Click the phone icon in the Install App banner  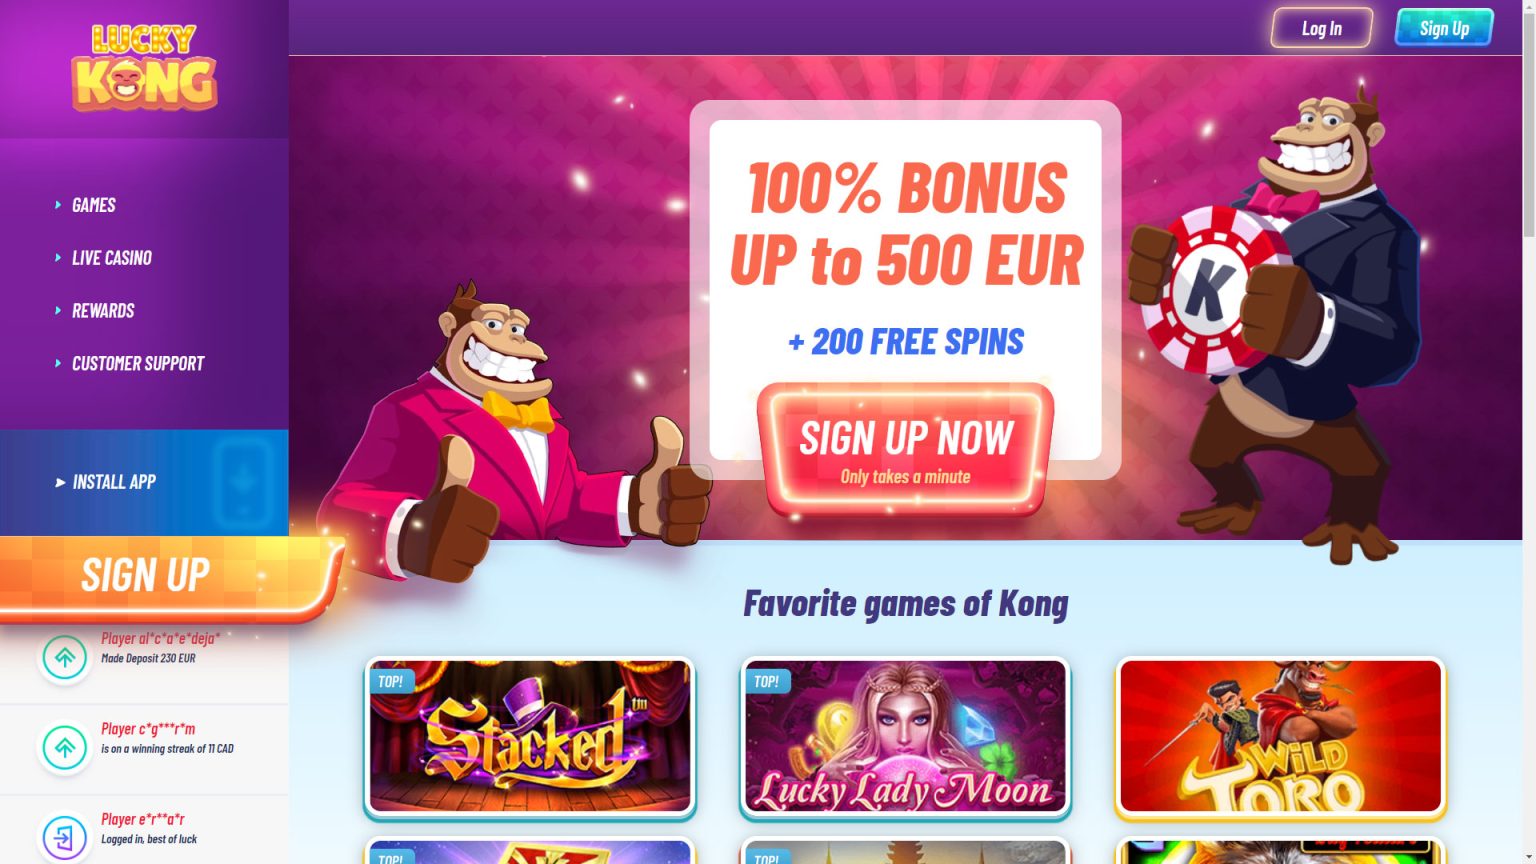pos(243,483)
